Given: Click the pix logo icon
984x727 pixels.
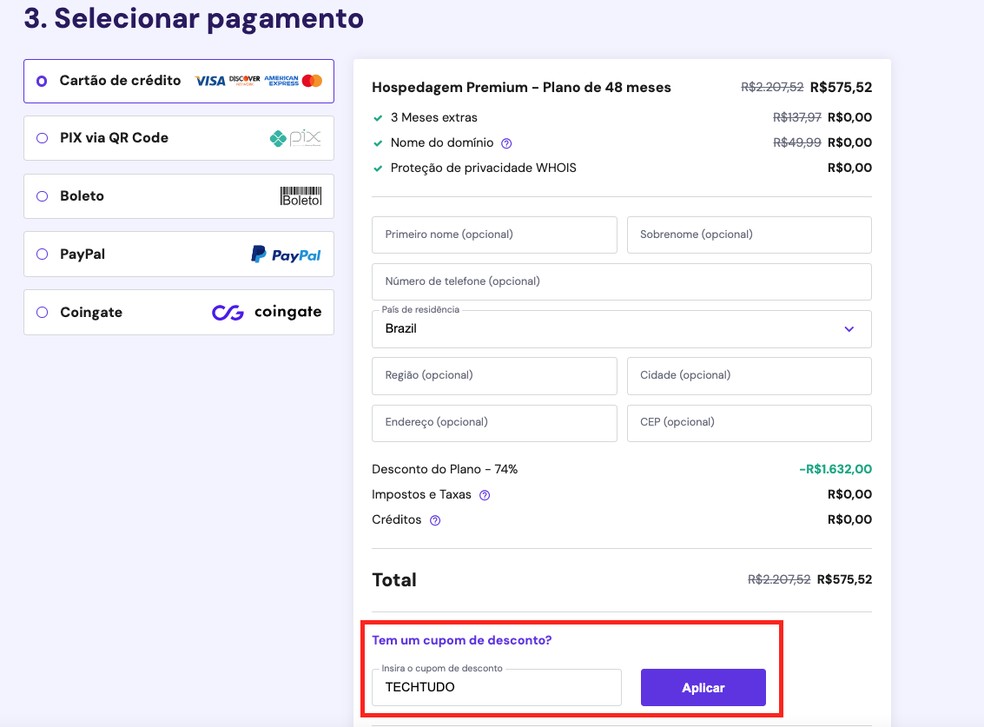Looking at the screenshot, I should [x=295, y=138].
